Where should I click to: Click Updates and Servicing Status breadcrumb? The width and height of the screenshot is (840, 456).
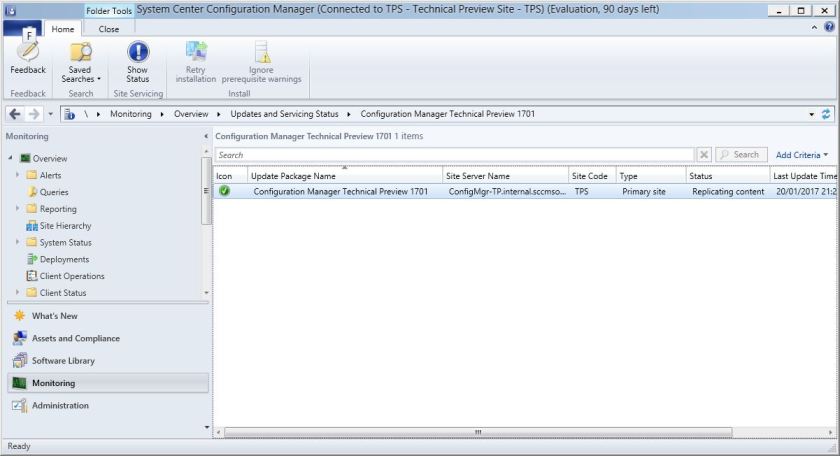coord(284,114)
